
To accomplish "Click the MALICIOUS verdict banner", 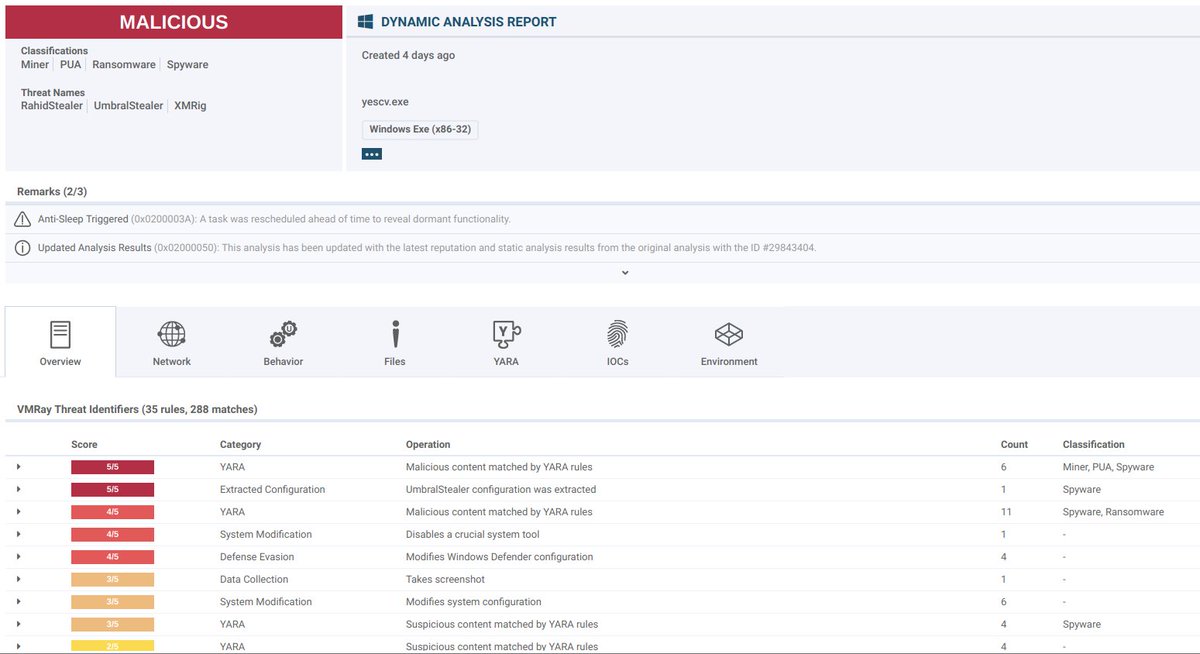I will click(x=174, y=22).
